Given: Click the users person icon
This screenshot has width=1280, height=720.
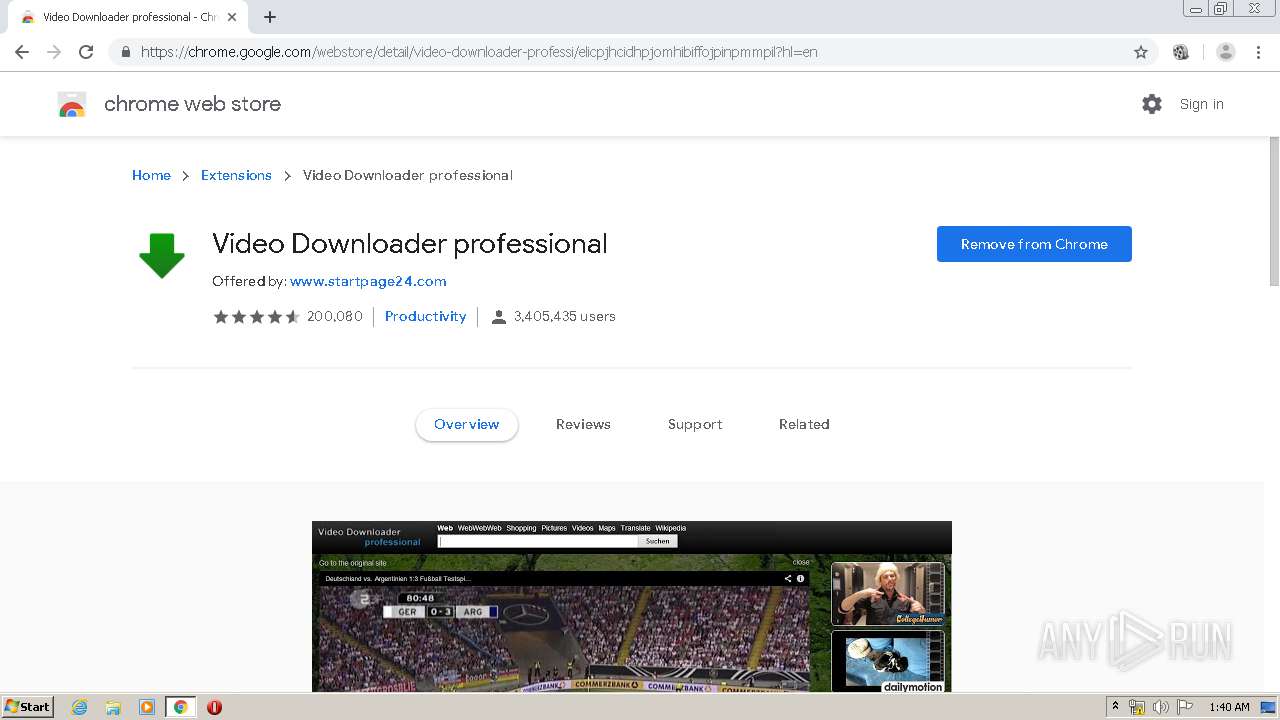Looking at the screenshot, I should [499, 317].
